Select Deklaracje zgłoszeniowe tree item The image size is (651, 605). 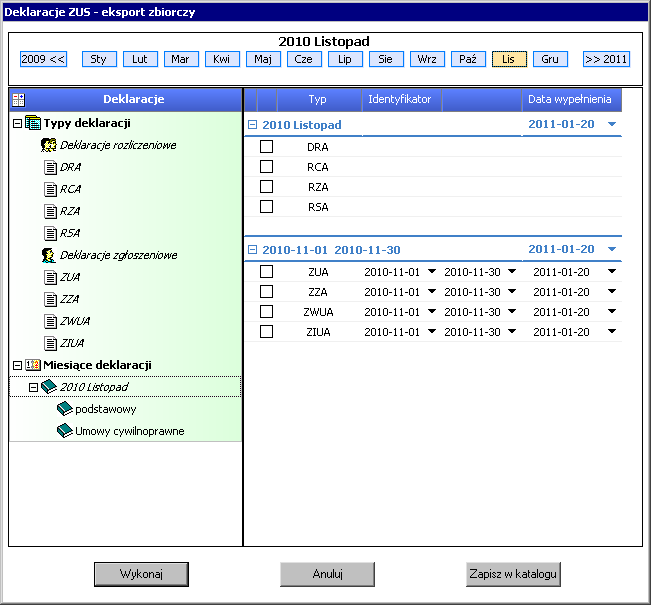tap(118, 255)
